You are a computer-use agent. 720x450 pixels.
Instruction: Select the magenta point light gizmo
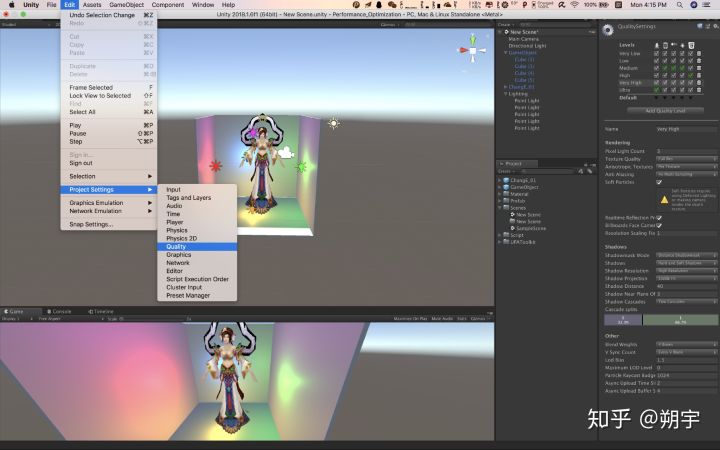253,133
